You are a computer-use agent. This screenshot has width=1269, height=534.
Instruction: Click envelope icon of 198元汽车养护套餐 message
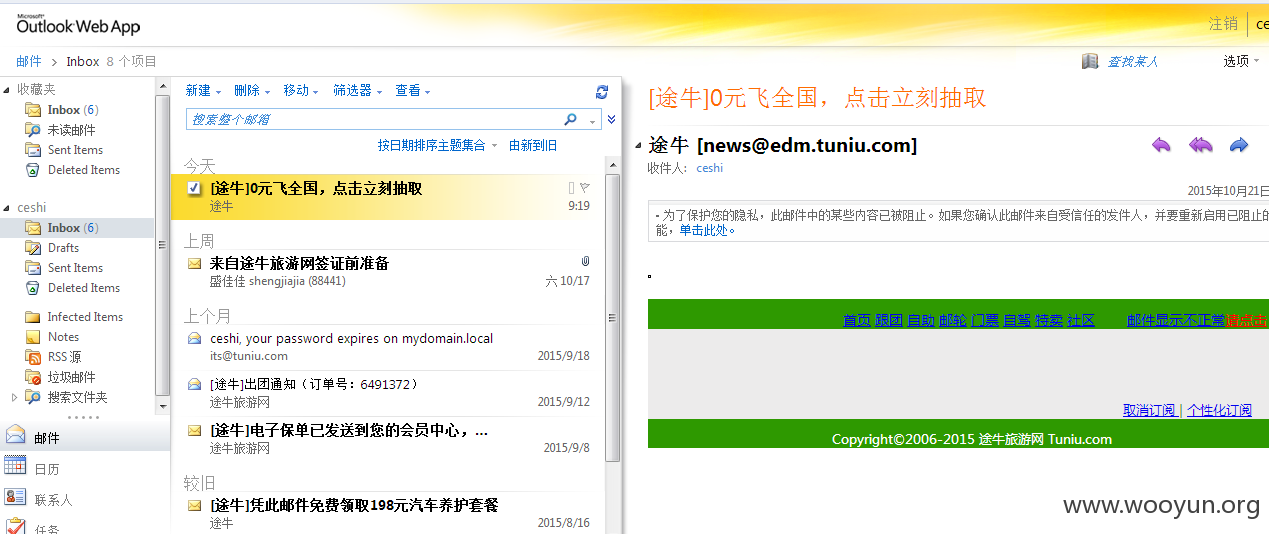(194, 505)
